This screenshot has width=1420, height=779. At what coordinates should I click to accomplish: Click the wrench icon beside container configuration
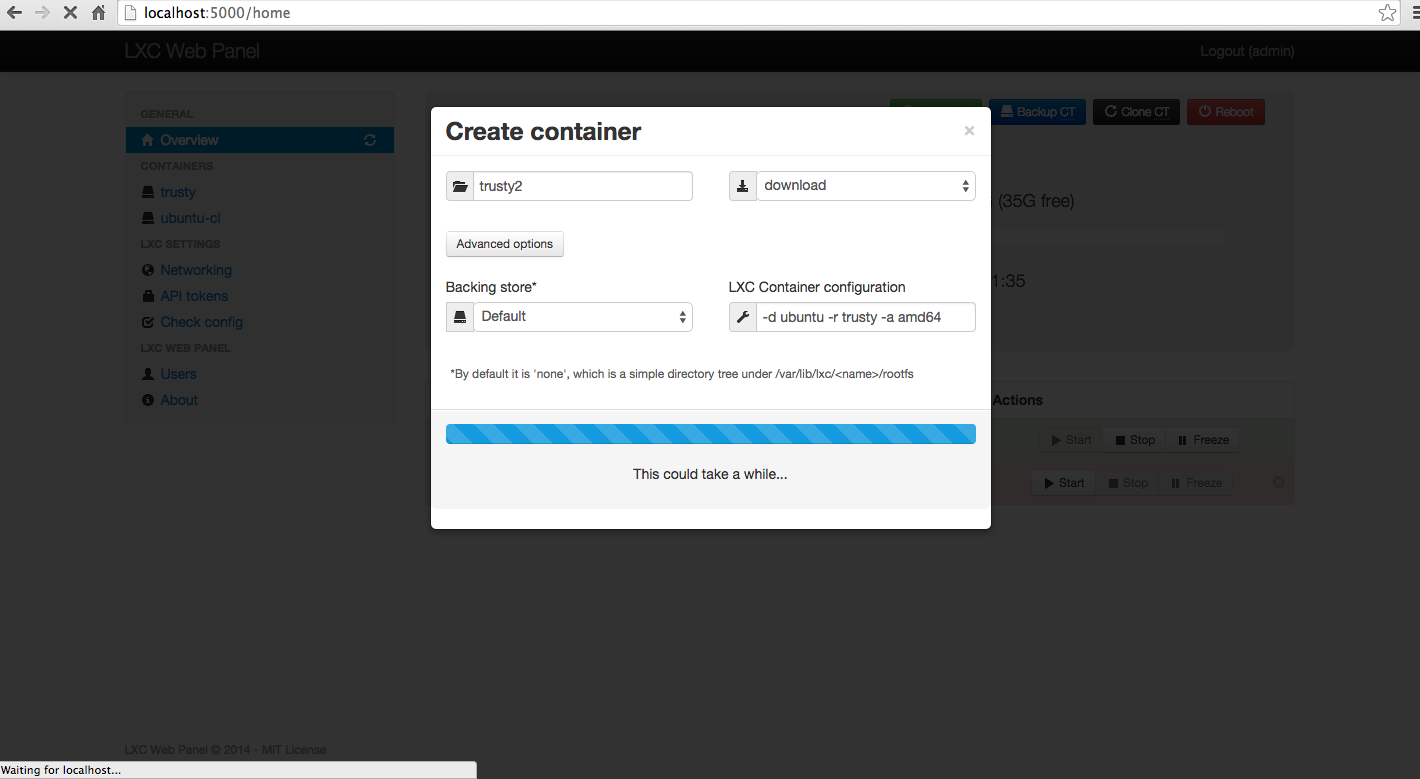click(743, 317)
